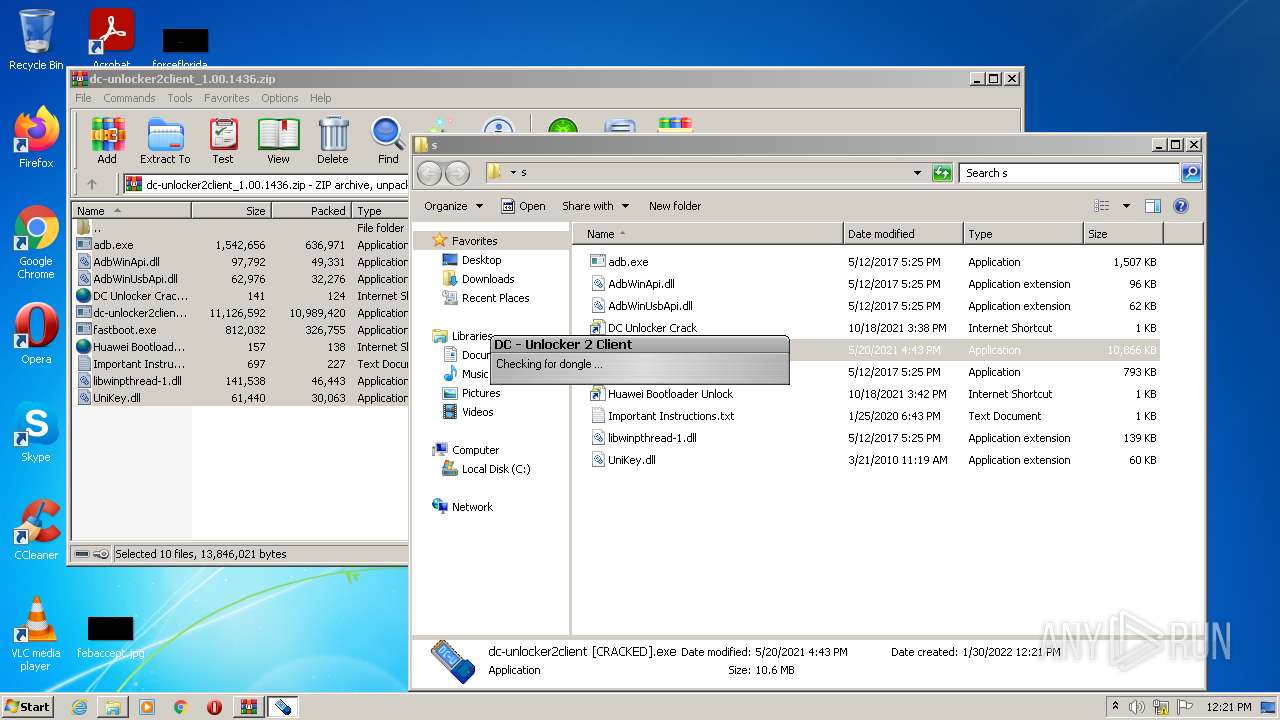Click the DC-Unlocker taskbar button
The image size is (1280, 720).
click(282, 707)
